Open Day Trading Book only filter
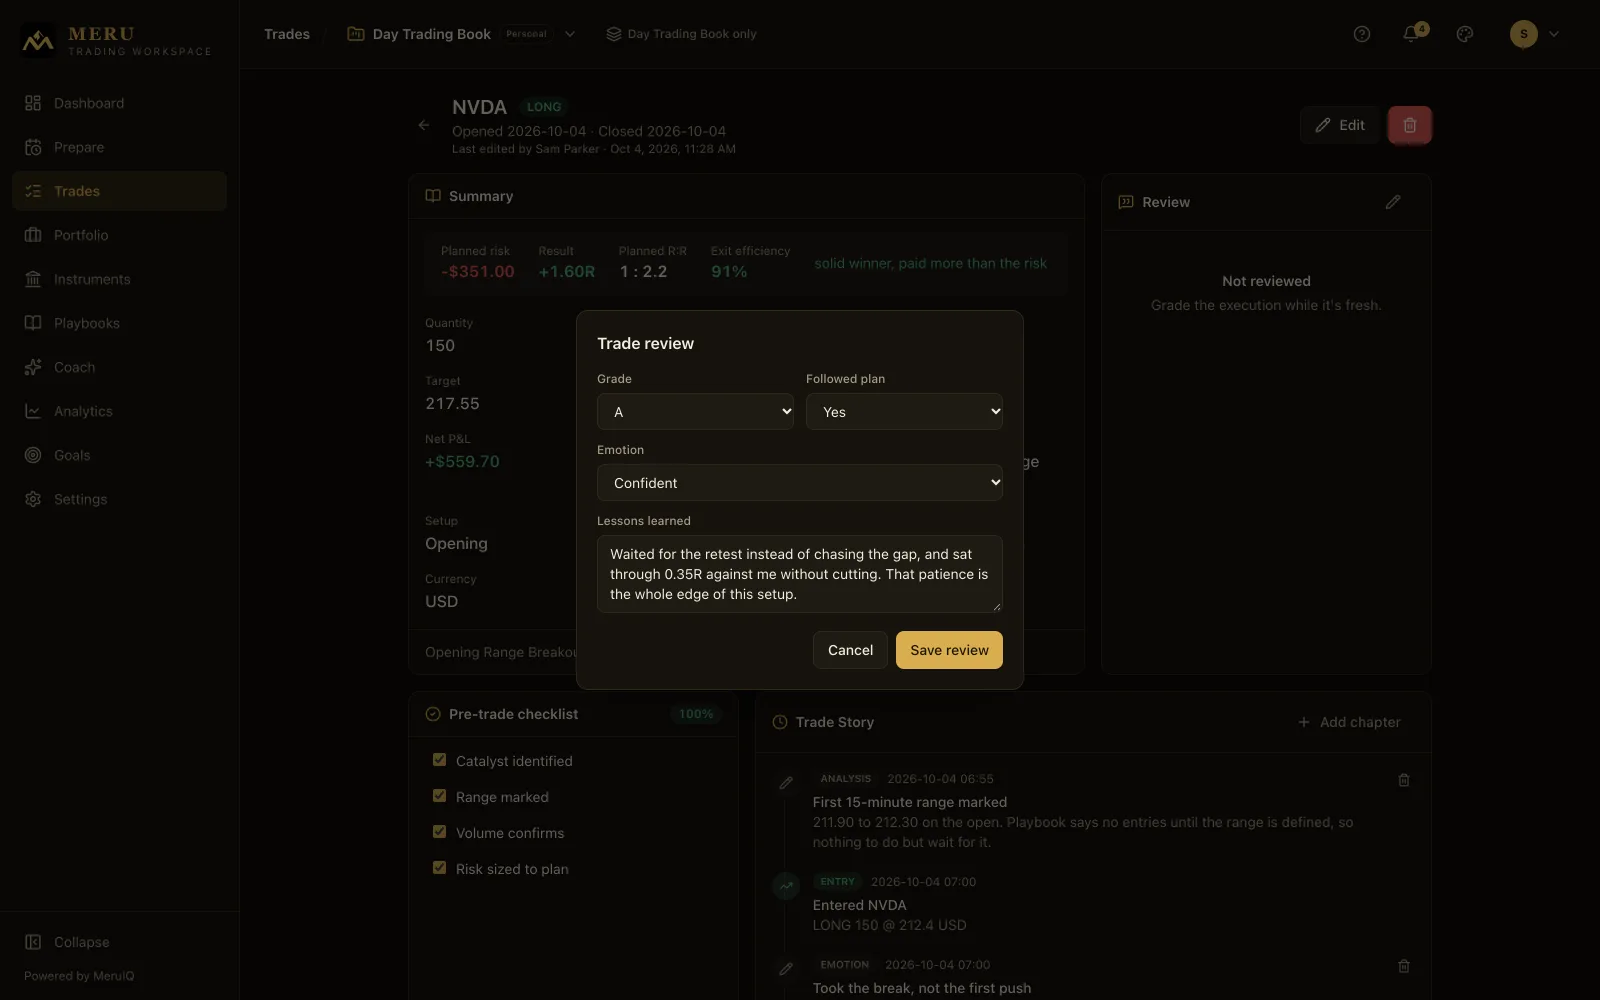Image resolution: width=1600 pixels, height=1000 pixels. 681,34
